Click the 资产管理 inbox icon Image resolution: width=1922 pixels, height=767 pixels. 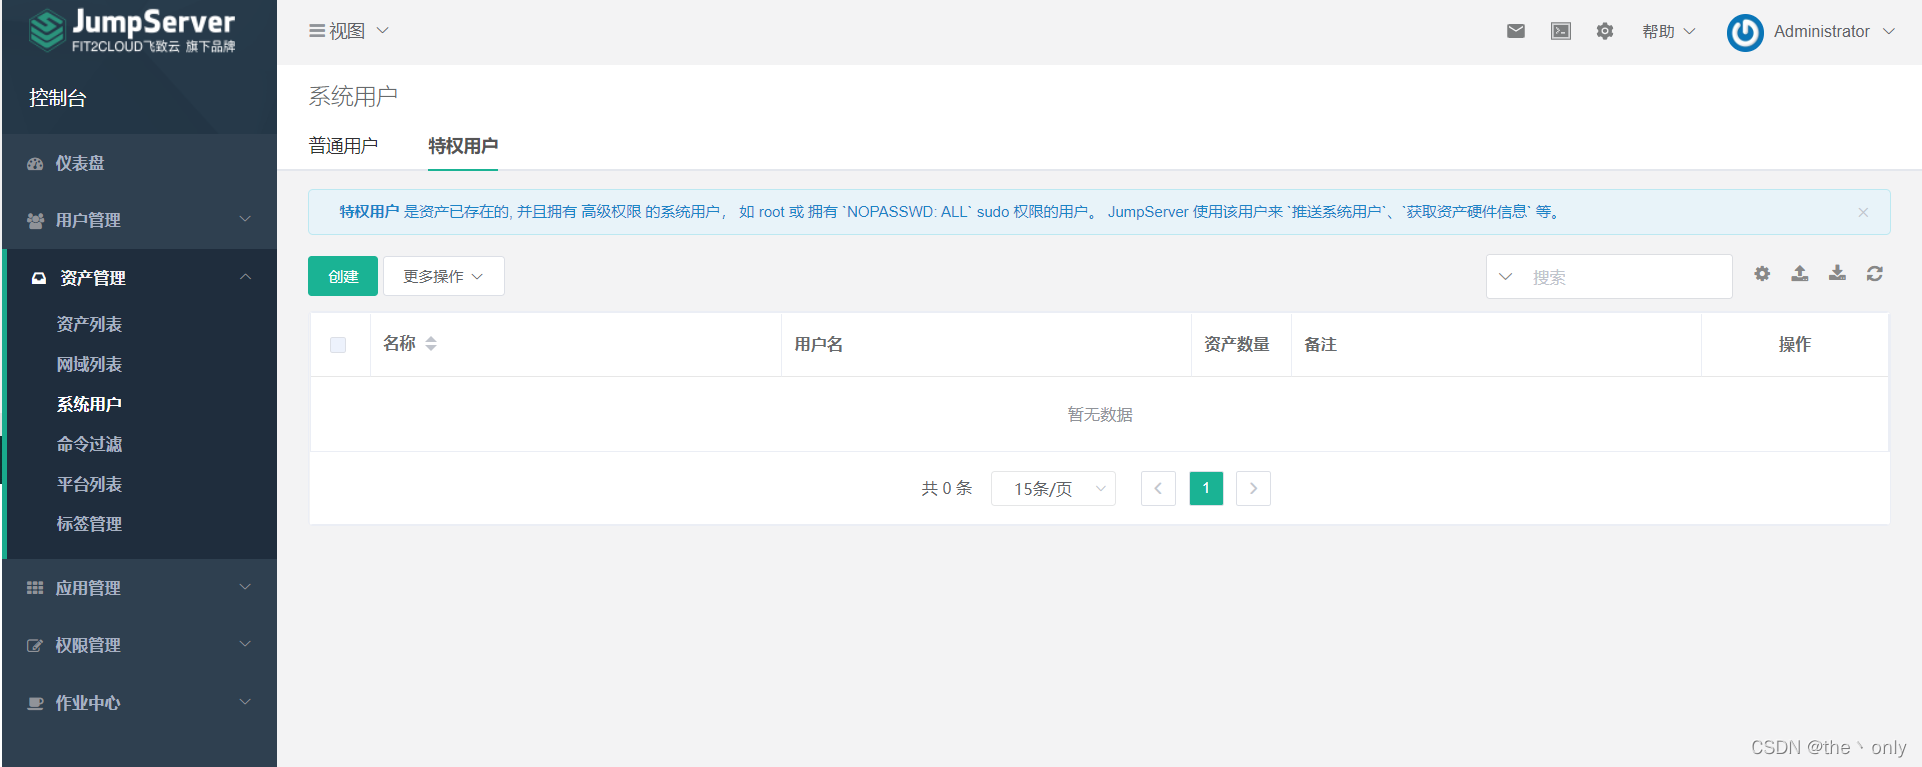(39, 278)
